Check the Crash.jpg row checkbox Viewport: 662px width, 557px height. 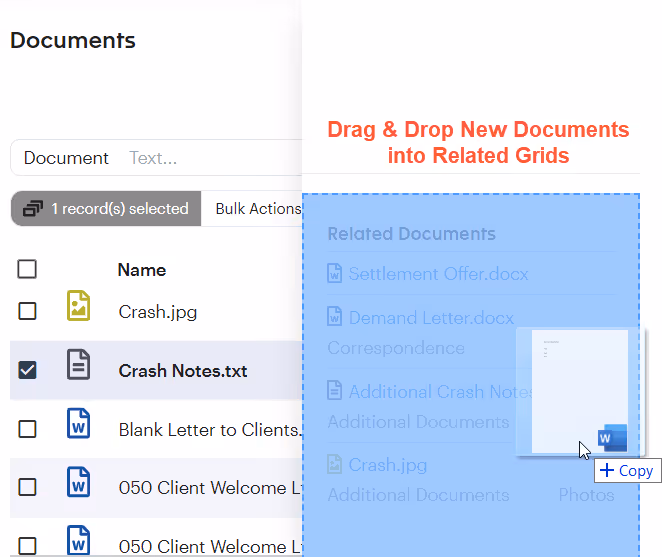(27, 311)
